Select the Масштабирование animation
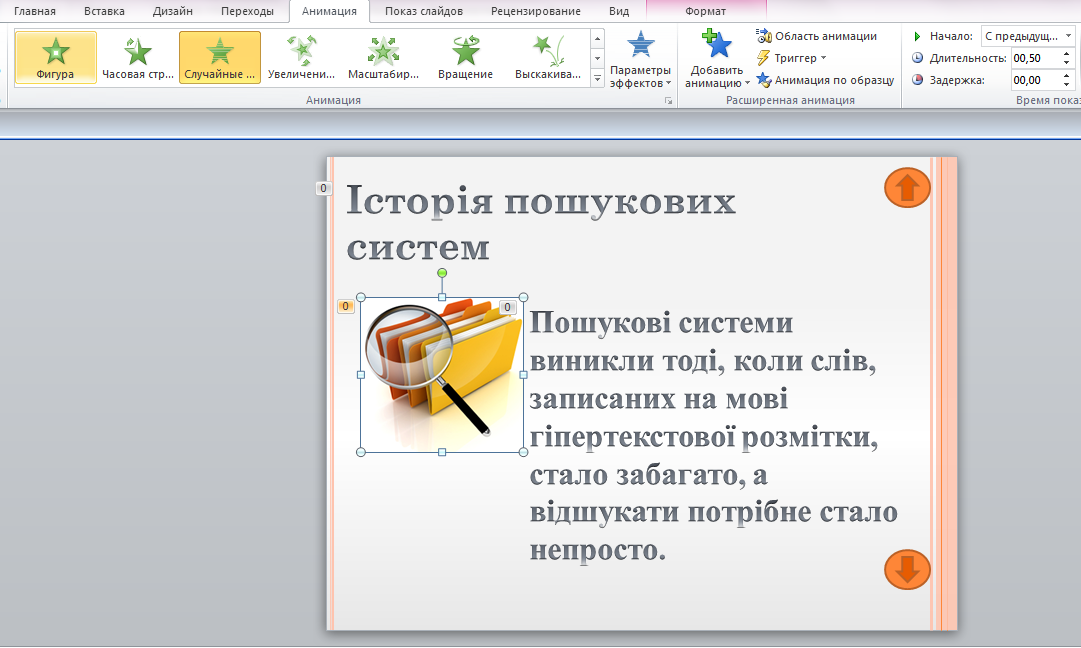 [383, 57]
